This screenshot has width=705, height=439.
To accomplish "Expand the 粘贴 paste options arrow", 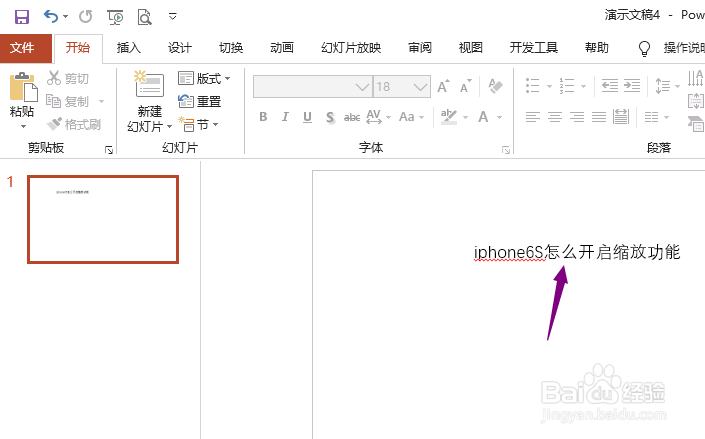I will (22, 127).
